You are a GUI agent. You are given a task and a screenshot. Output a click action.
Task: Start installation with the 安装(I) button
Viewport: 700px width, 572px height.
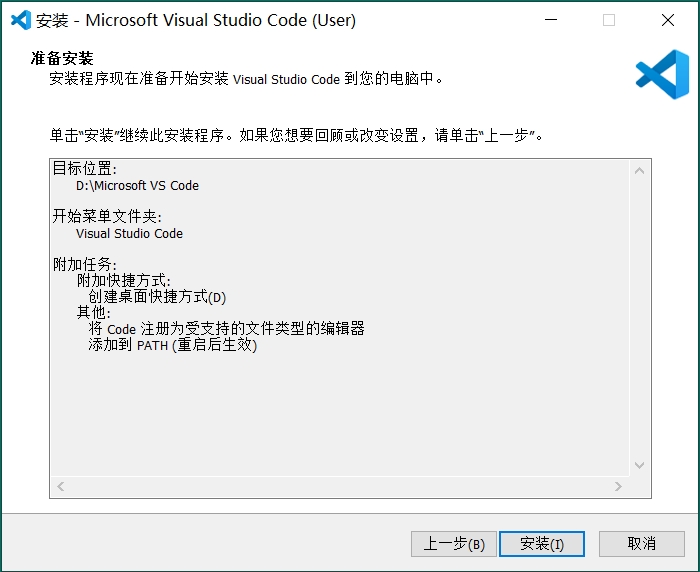click(x=542, y=544)
